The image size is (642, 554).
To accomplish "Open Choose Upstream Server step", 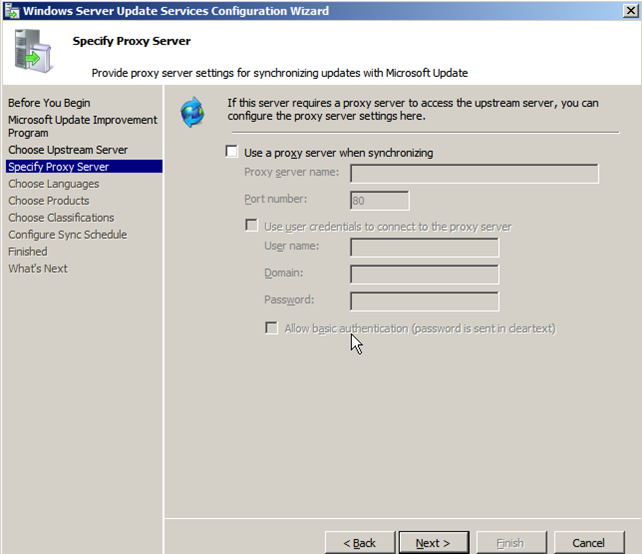I will click(67, 150).
